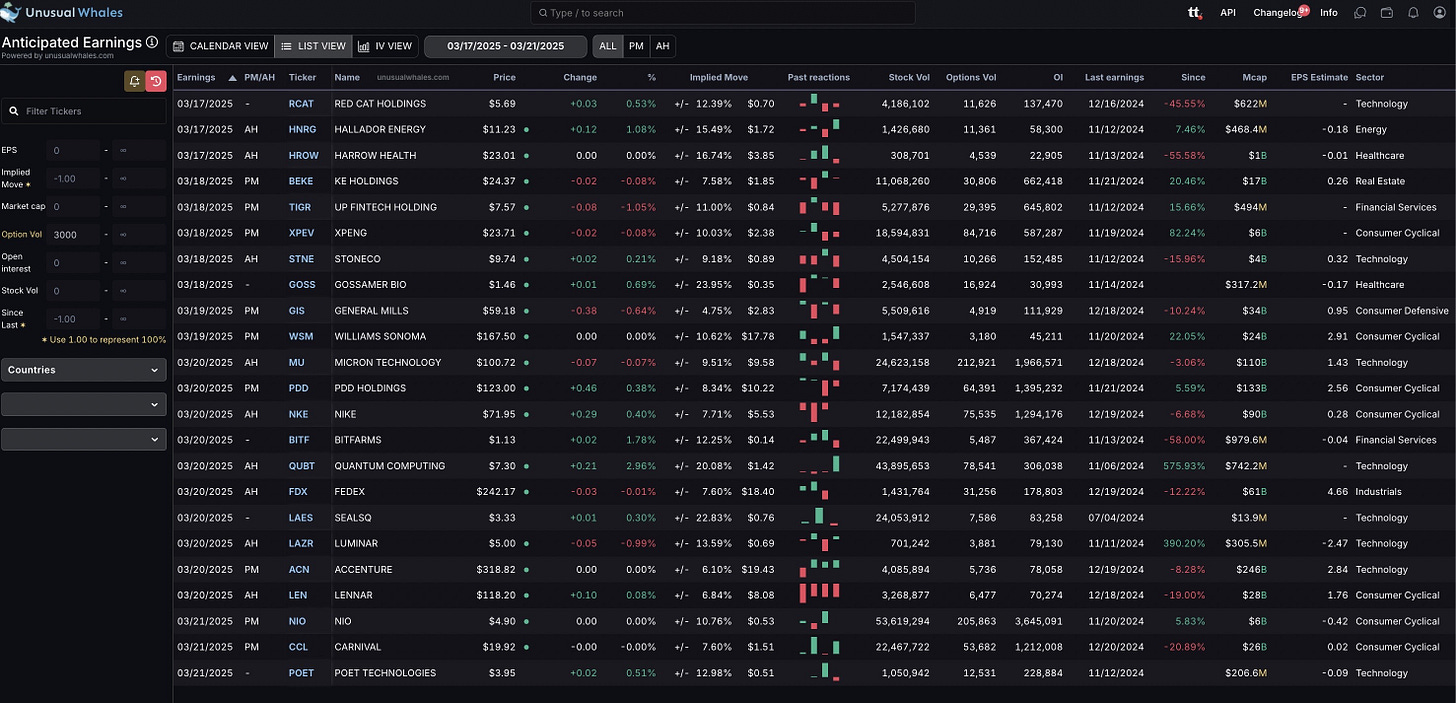Open the wallet icon in header
Image resolution: width=1456 pixels, height=703 pixels.
1387,13
